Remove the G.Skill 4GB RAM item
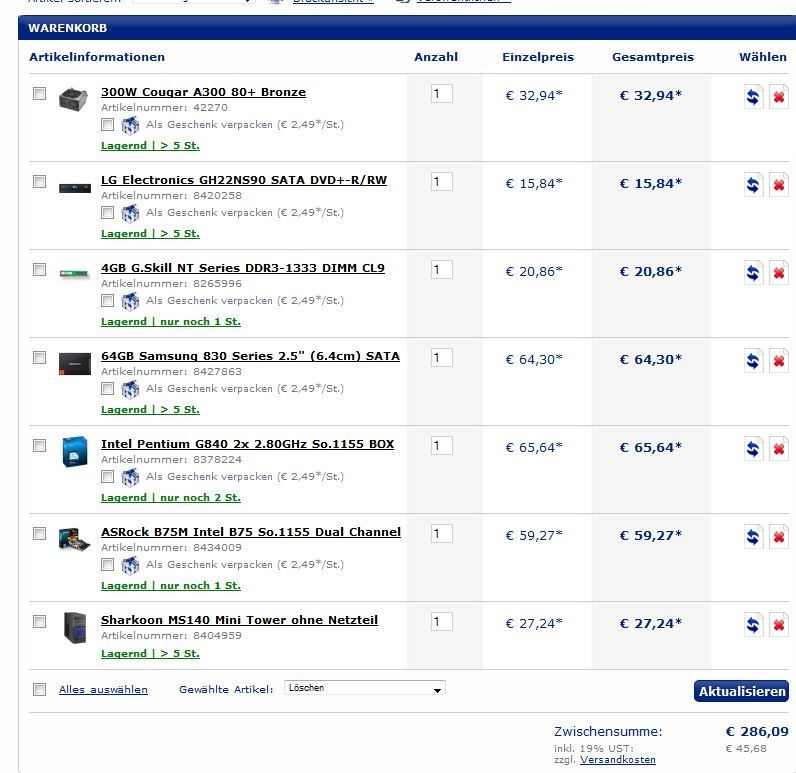 point(778,273)
